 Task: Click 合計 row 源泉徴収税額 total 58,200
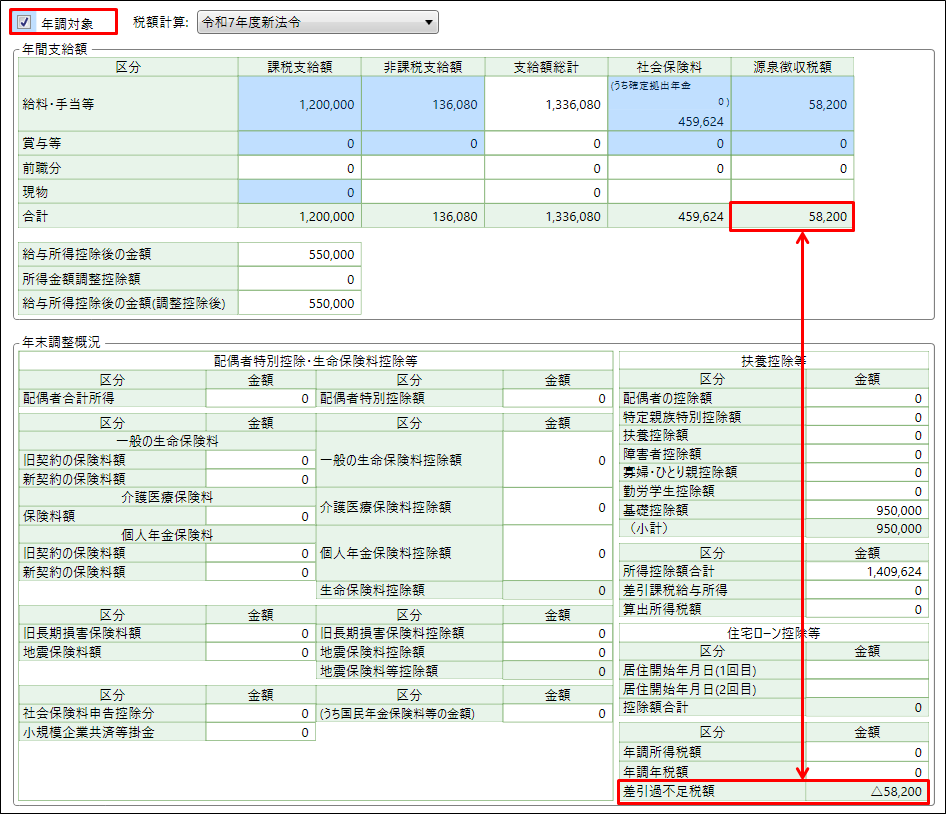[x=792, y=216]
